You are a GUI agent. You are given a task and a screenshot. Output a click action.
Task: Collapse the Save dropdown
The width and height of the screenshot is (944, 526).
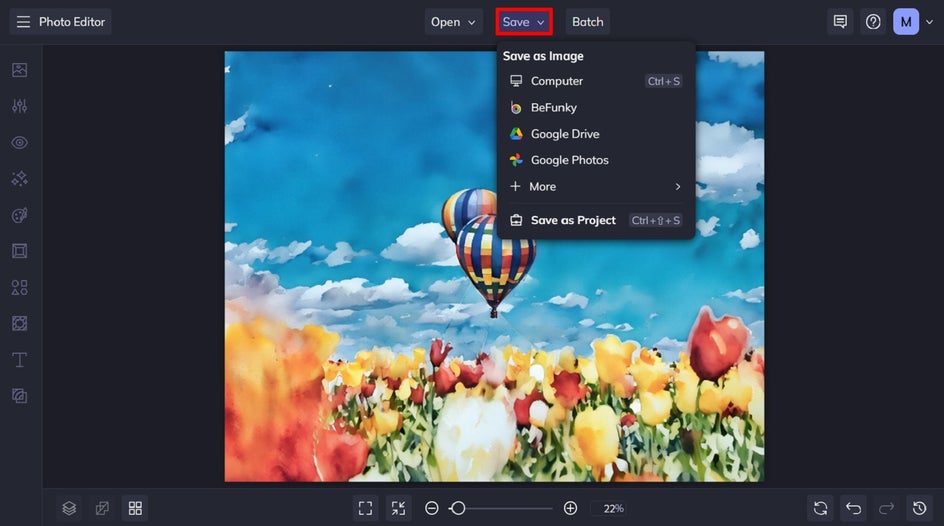[524, 22]
